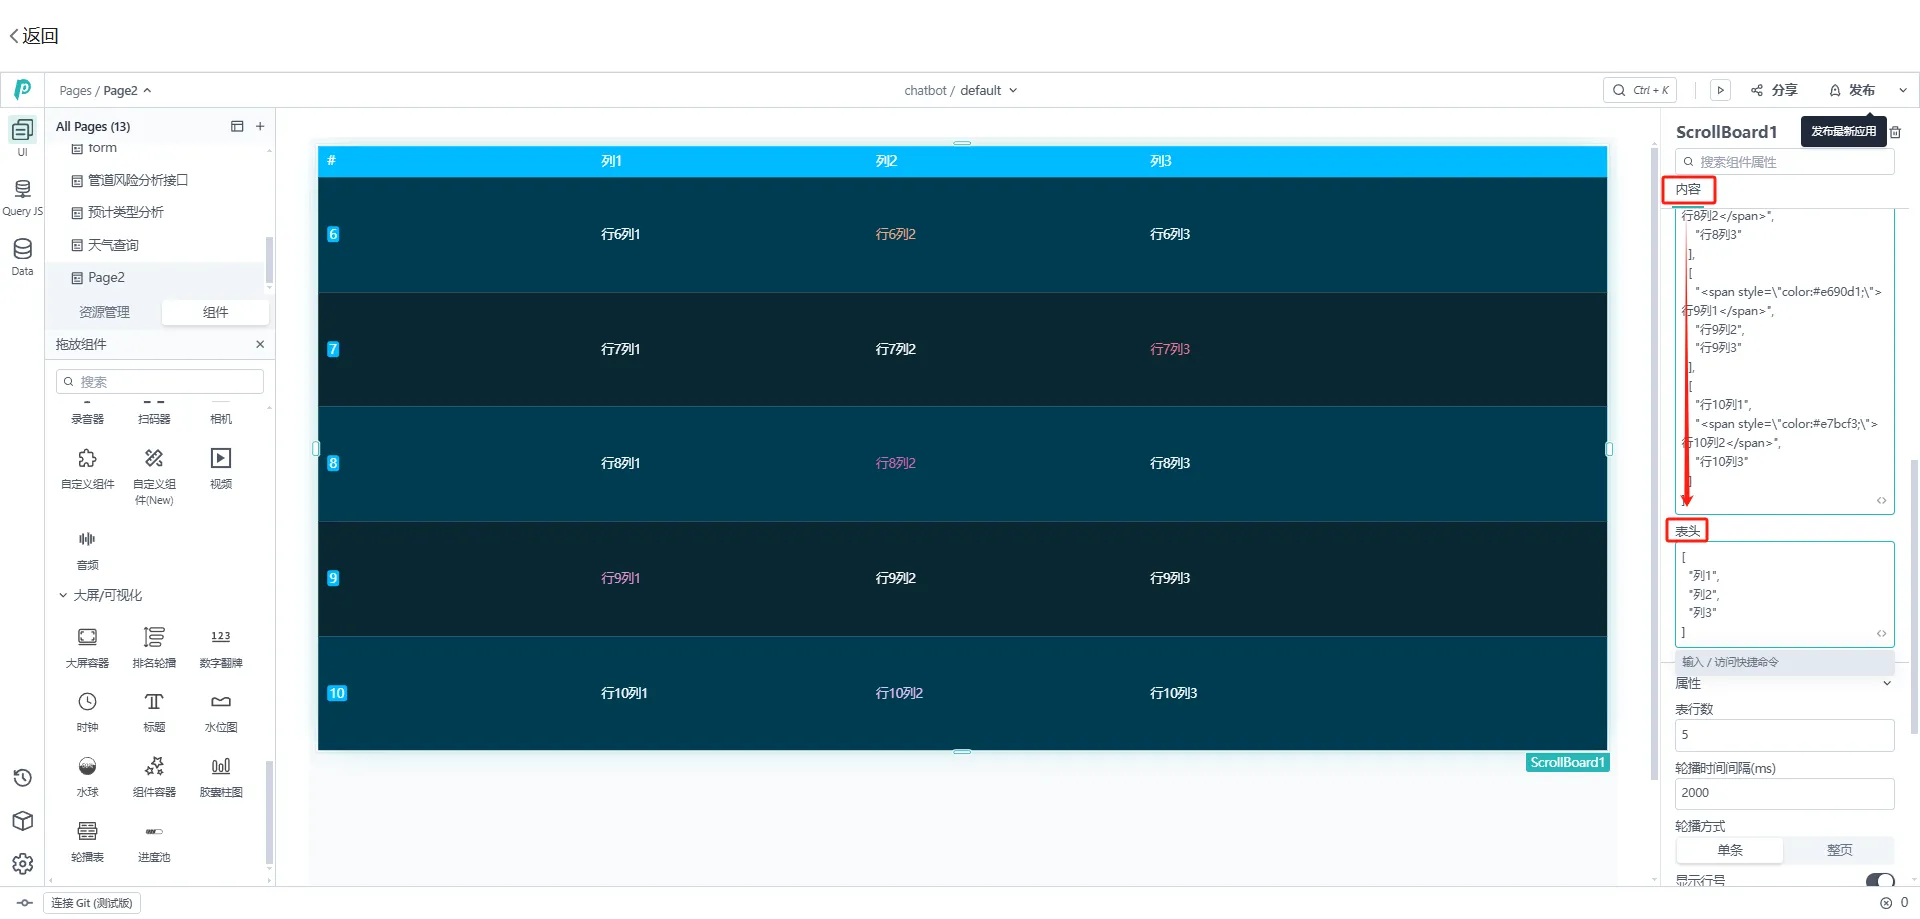Image resolution: width=1920 pixels, height=919 pixels.
Task: Toggle the pages list layout icon
Action: (237, 126)
